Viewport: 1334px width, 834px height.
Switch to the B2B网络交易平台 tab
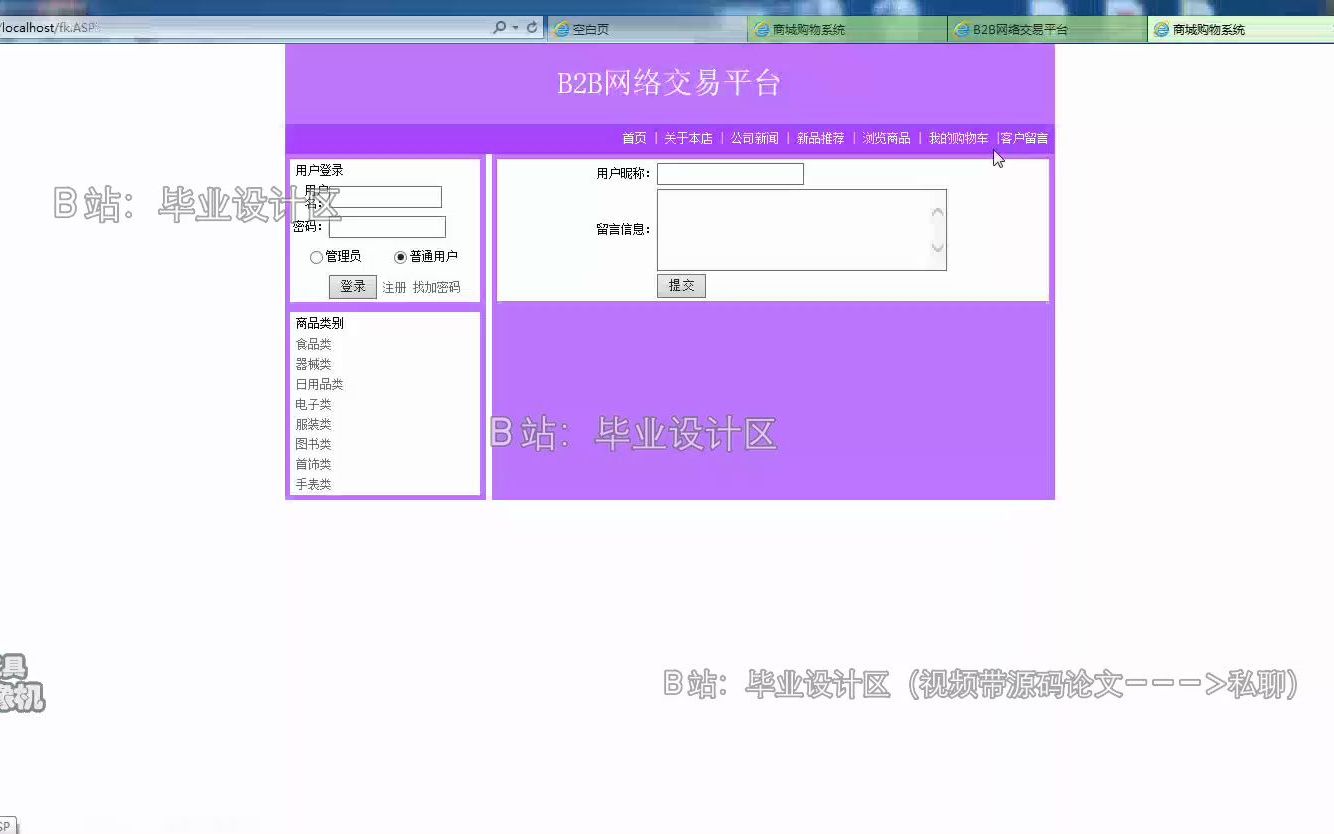click(x=1047, y=29)
